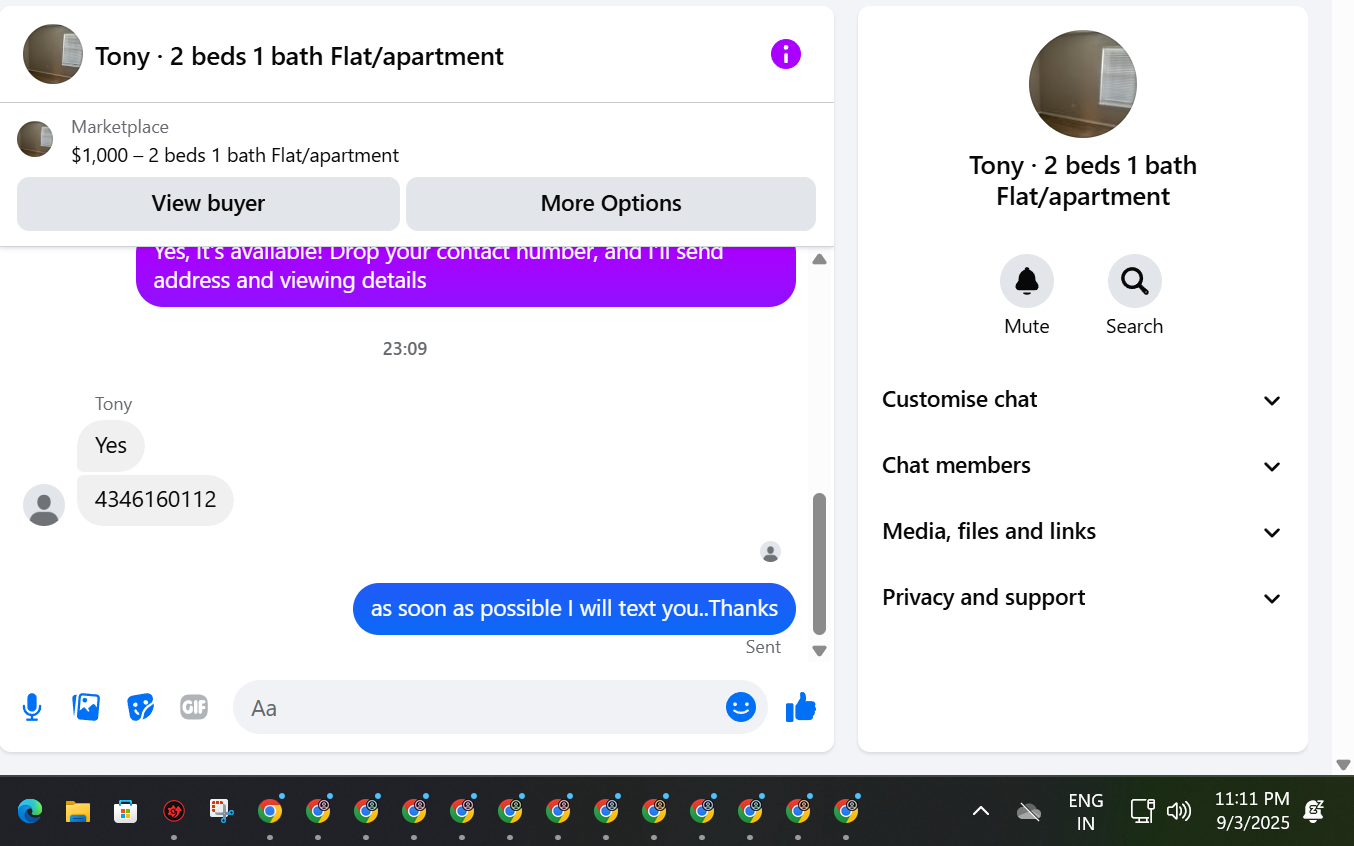Viewport: 1354px width, 846px height.
Task: Click chat scrollbar down arrow
Action: [x=819, y=650]
